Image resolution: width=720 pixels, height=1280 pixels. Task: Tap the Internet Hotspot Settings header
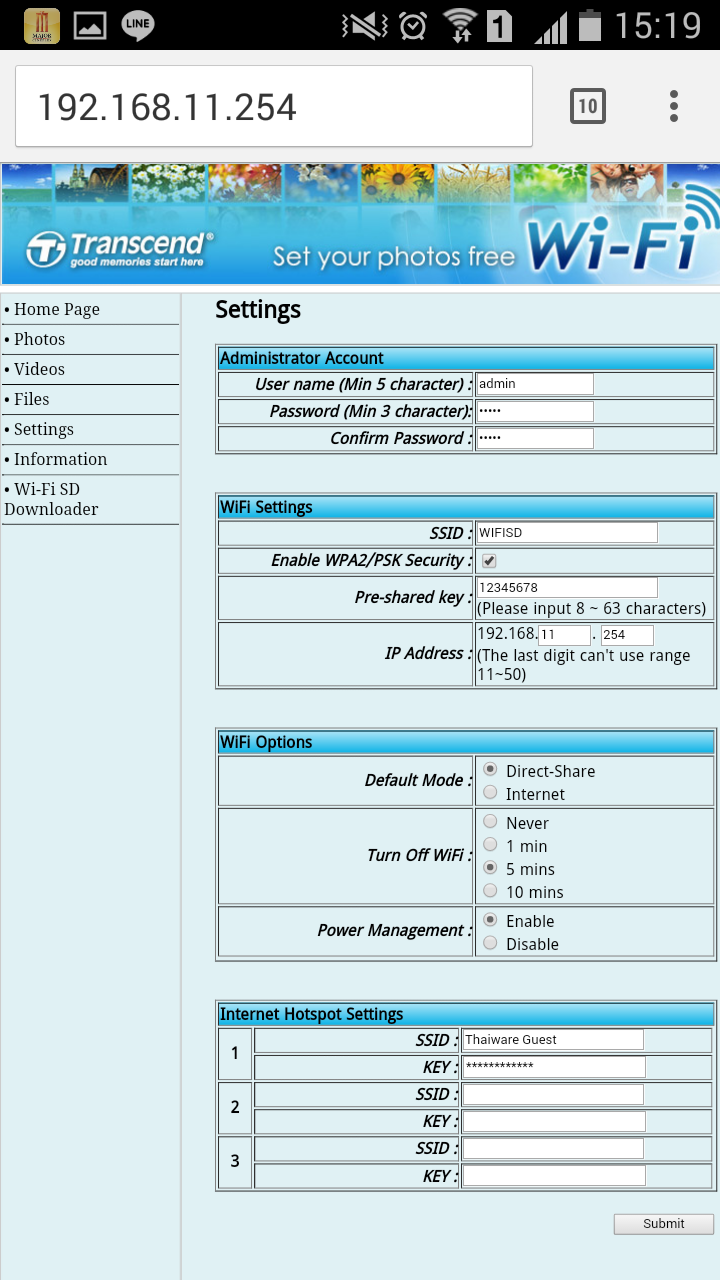[466, 1014]
